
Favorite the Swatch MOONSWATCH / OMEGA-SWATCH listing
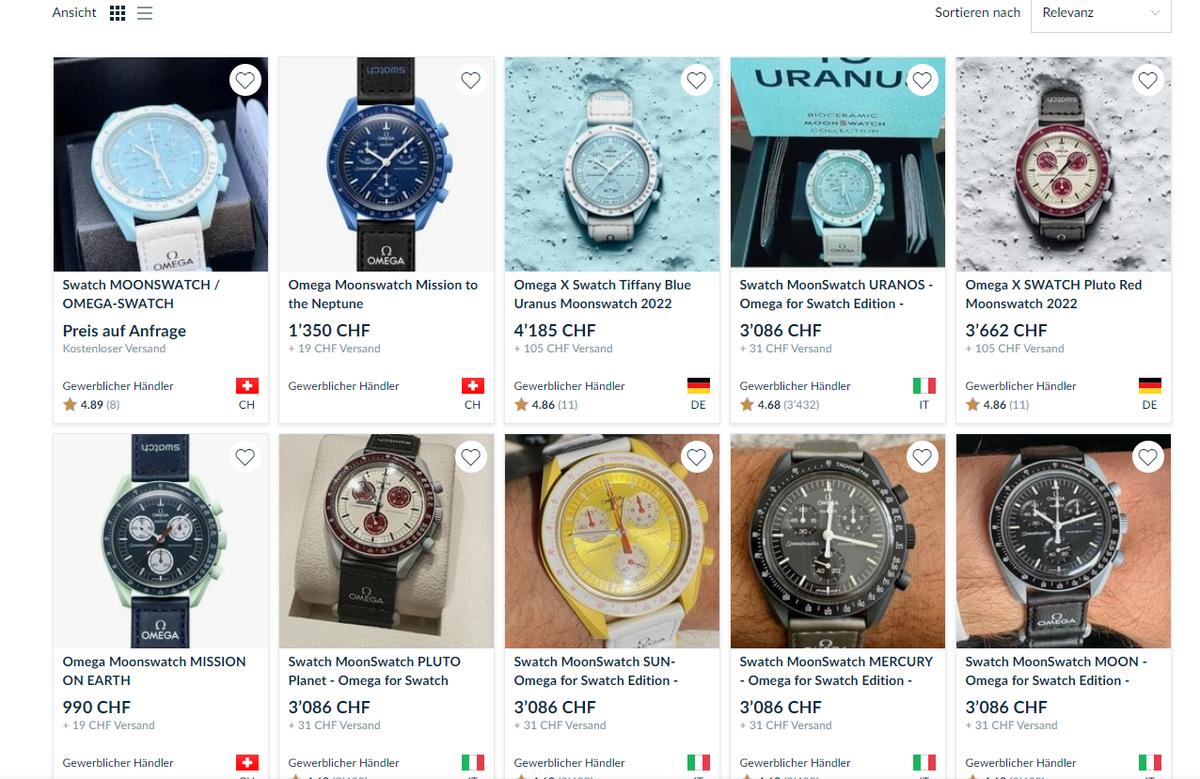pyautogui.click(x=245, y=80)
